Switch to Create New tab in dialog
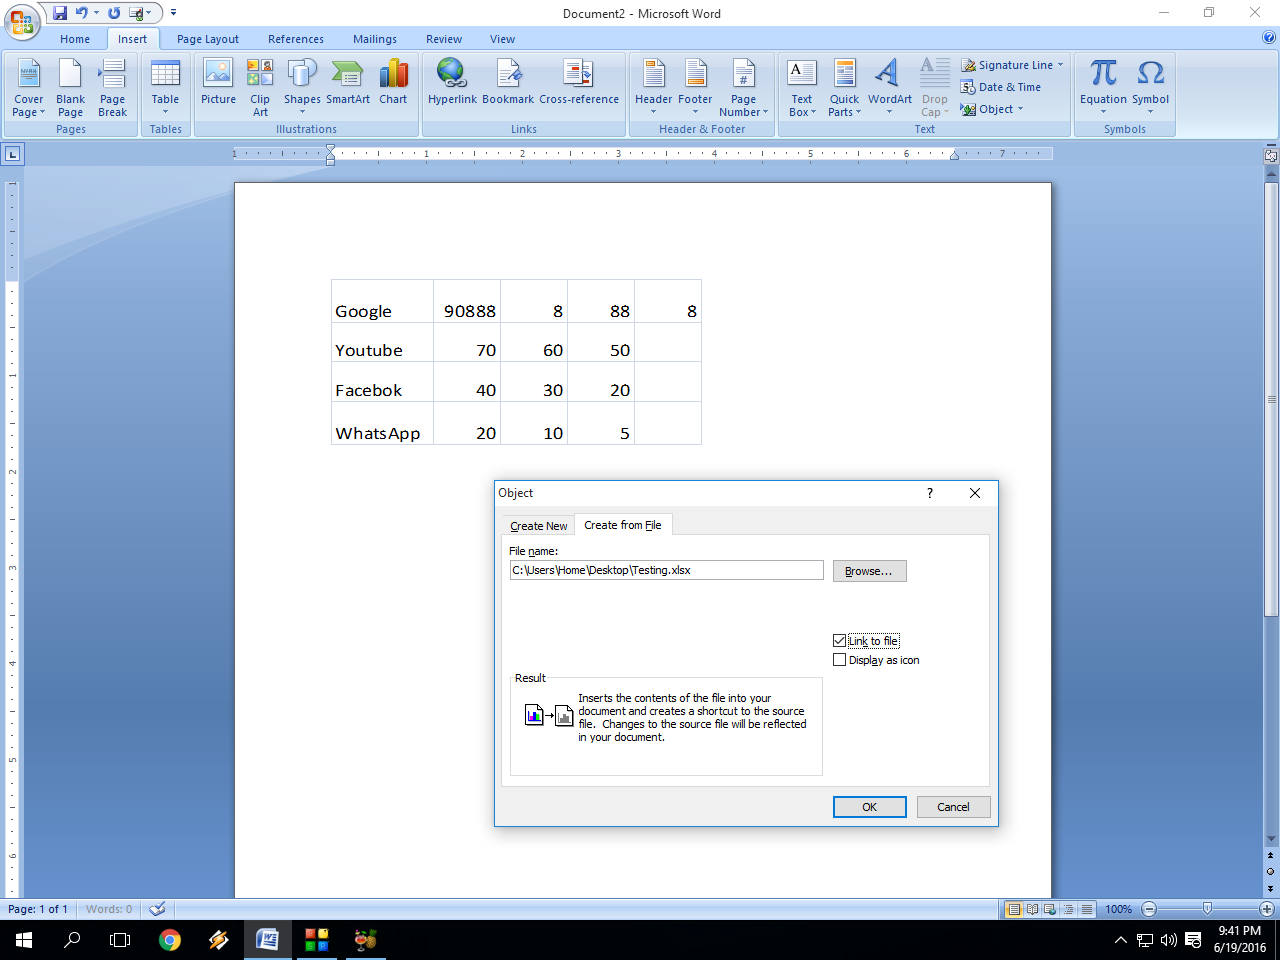The width and height of the screenshot is (1280, 960). [538, 526]
